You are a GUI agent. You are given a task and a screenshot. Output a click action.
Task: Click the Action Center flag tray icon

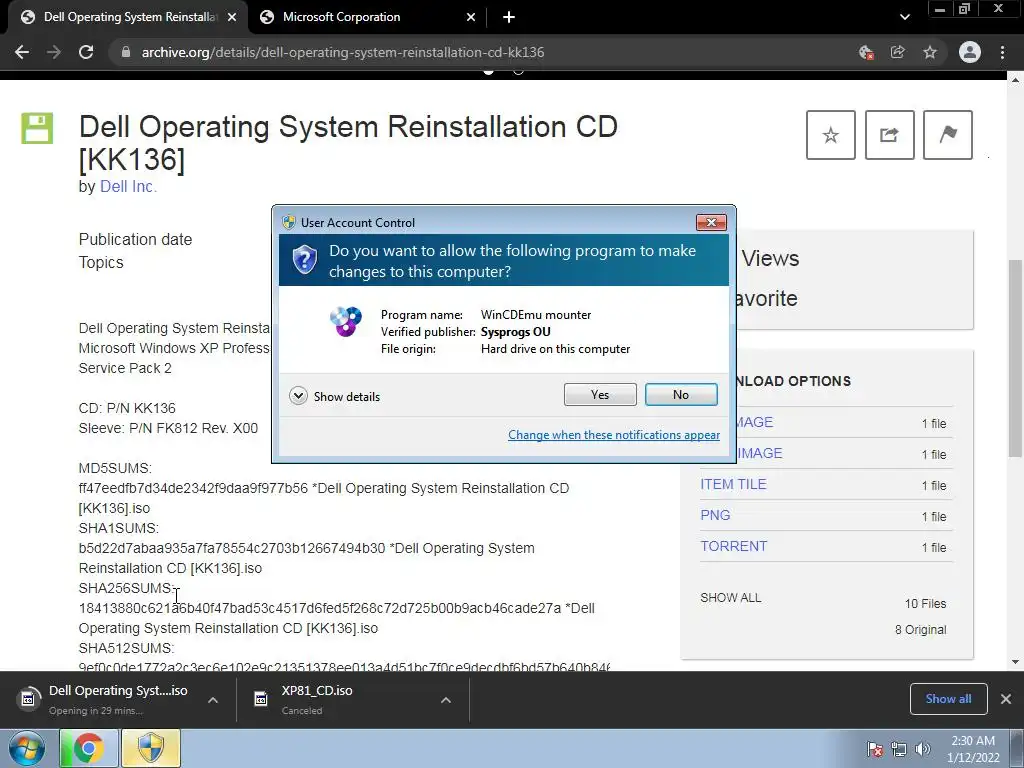pos(874,749)
